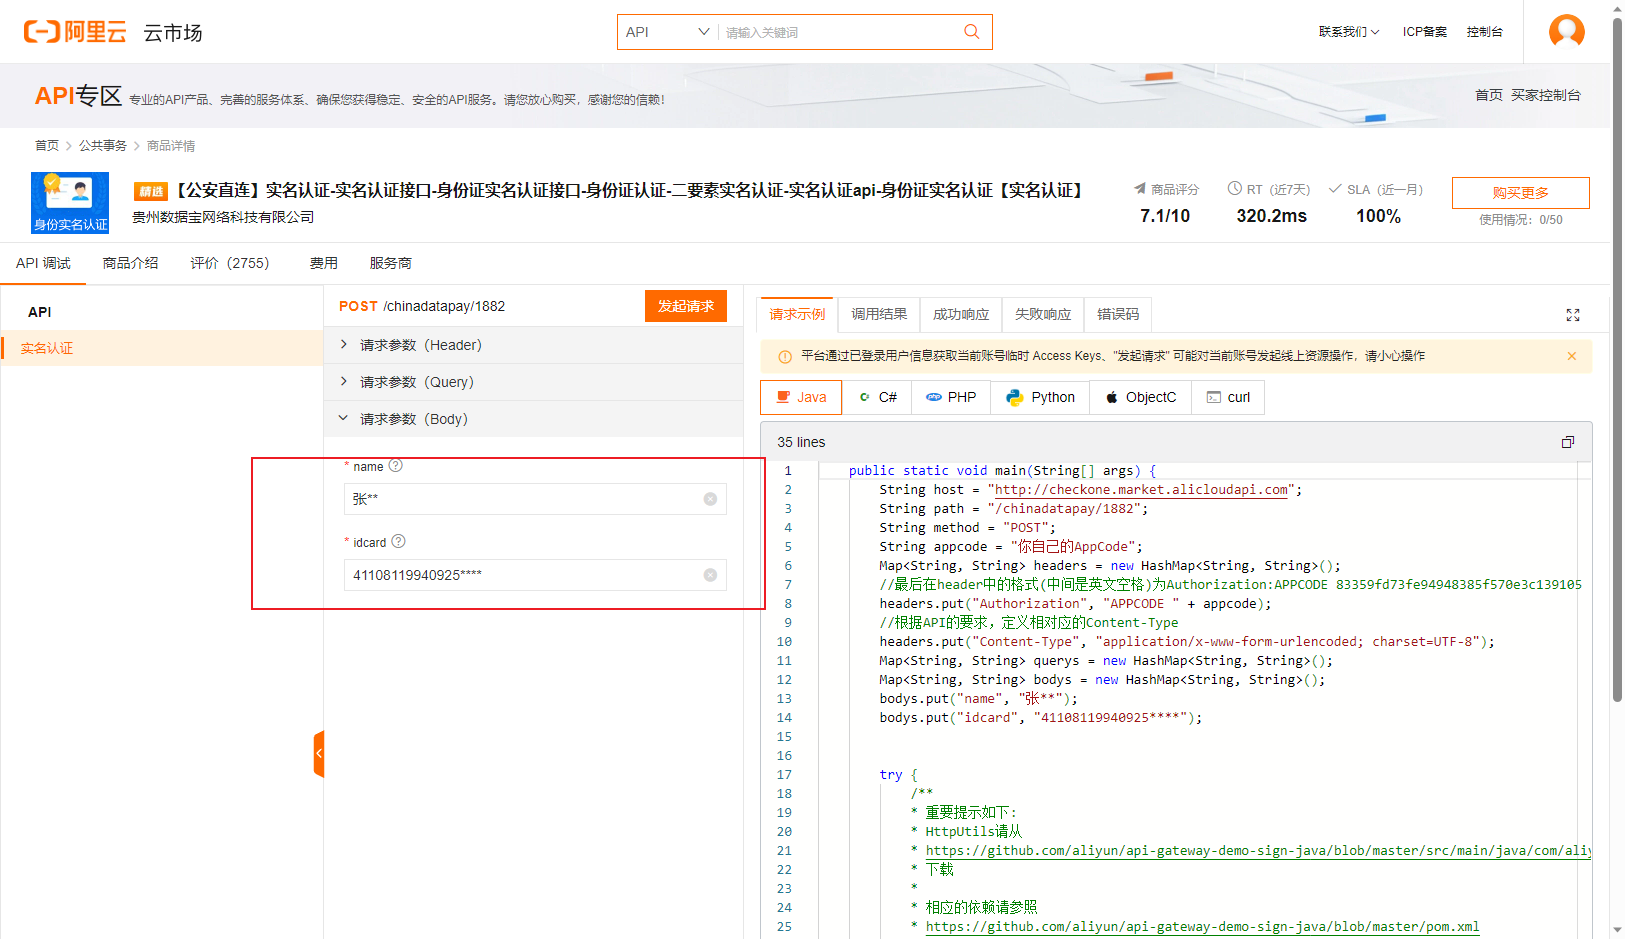Viewport: 1625px width, 939px height.
Task: Open the 商品介绍 tab
Action: click(130, 263)
